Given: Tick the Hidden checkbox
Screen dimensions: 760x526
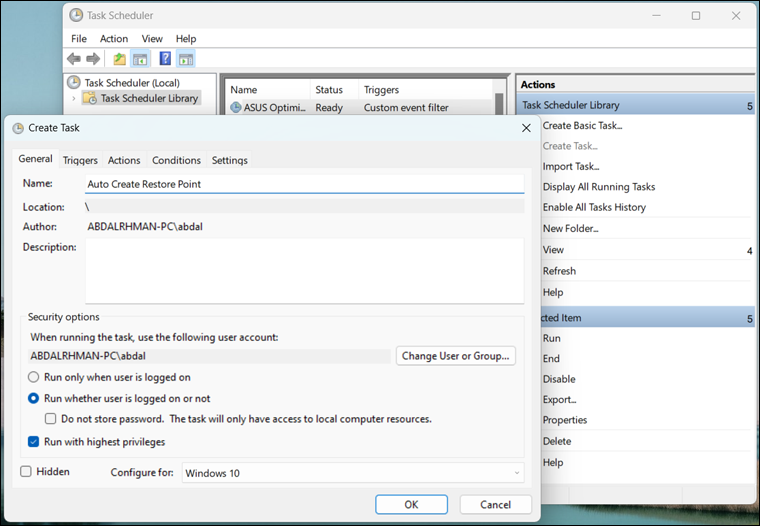Looking at the screenshot, I should (x=26, y=471).
